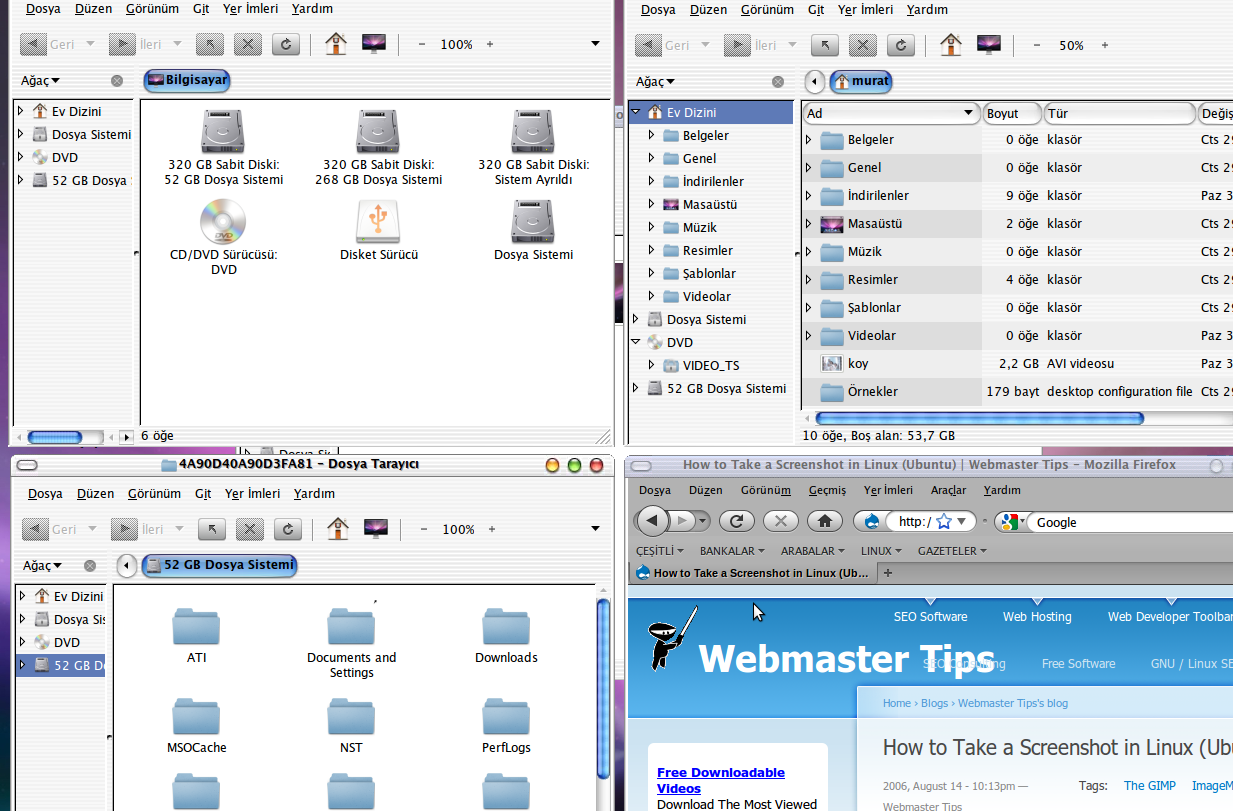The image size is (1233, 811).
Task: Click Firefox URL address field
Action: tap(914, 521)
